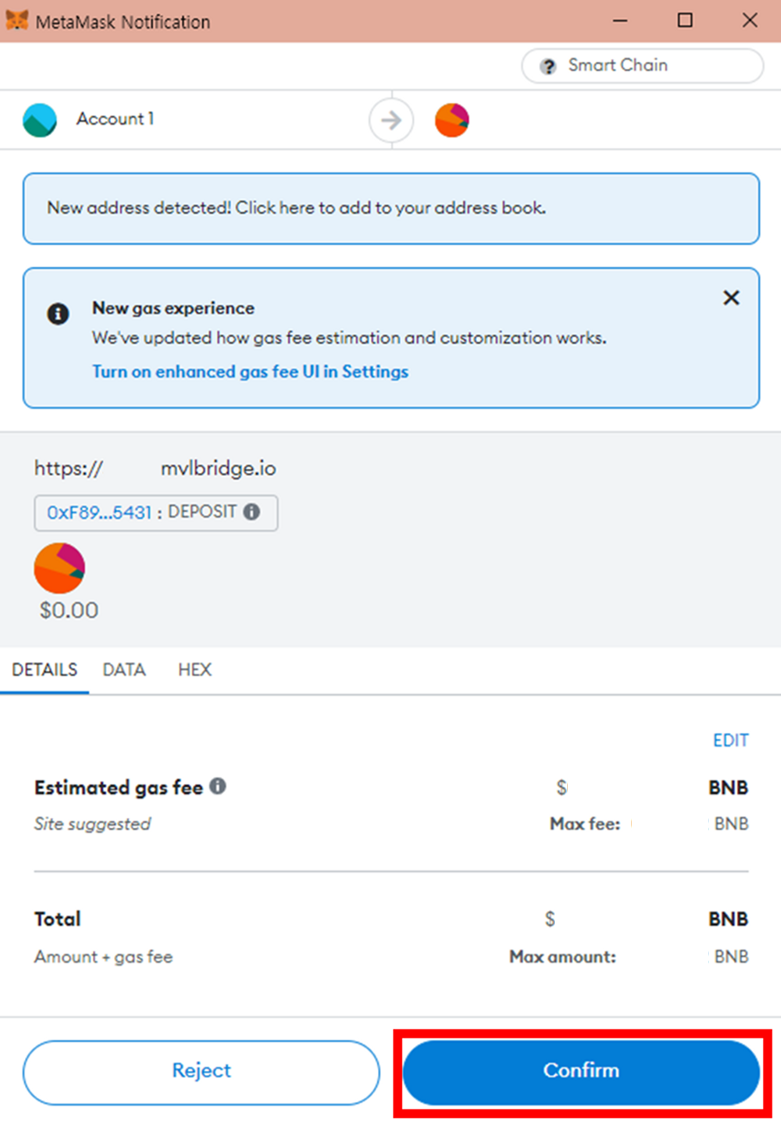Reject the transaction
Image resolution: width=781 pixels, height=1125 pixels.
(201, 1071)
